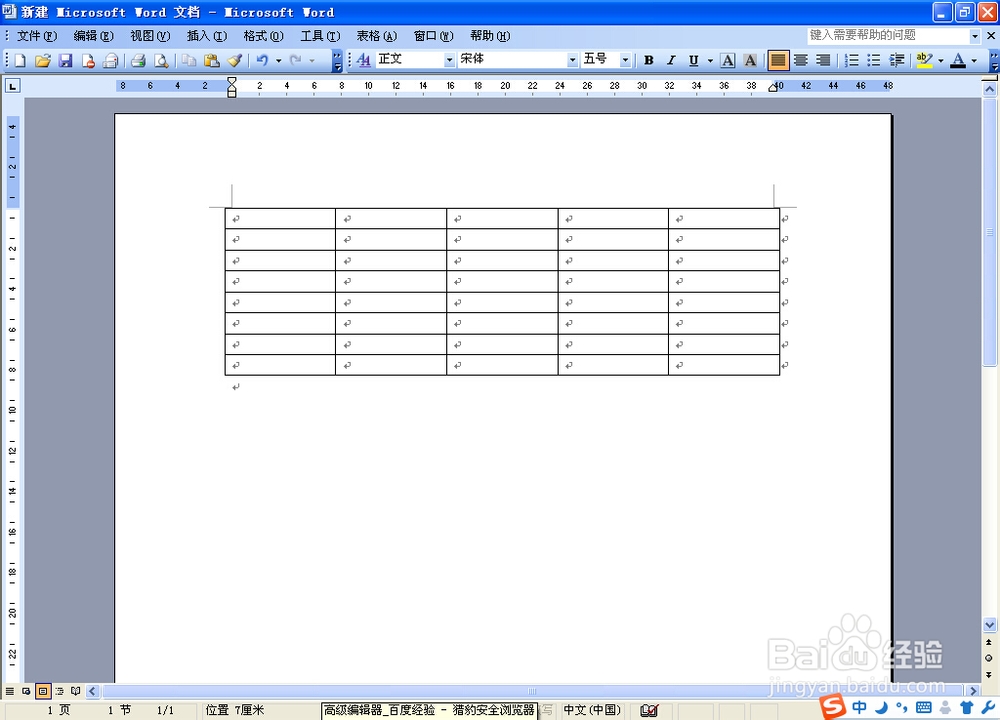Open highlight color dropdown arrow
The width and height of the screenshot is (1000, 720).
point(941,61)
